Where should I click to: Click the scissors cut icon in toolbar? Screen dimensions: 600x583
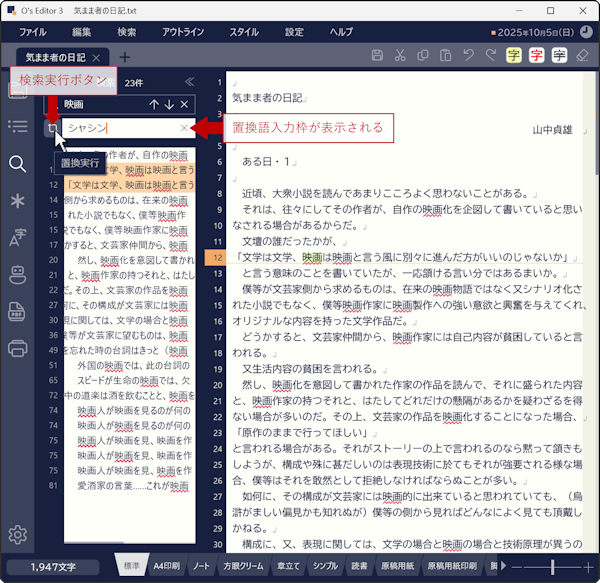coord(400,56)
